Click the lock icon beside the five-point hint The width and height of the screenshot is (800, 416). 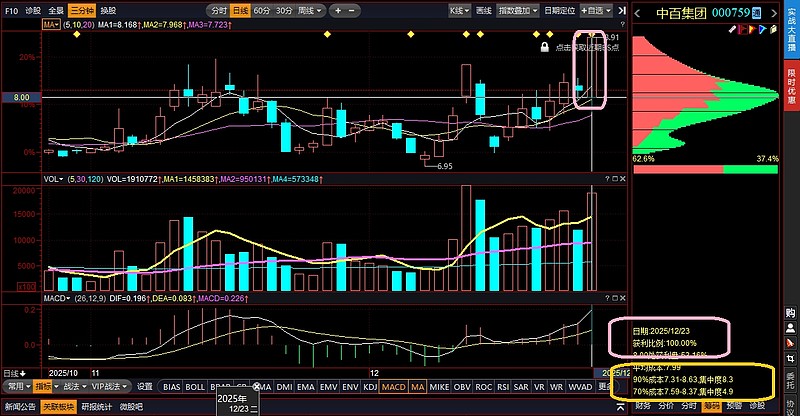[x=545, y=46]
